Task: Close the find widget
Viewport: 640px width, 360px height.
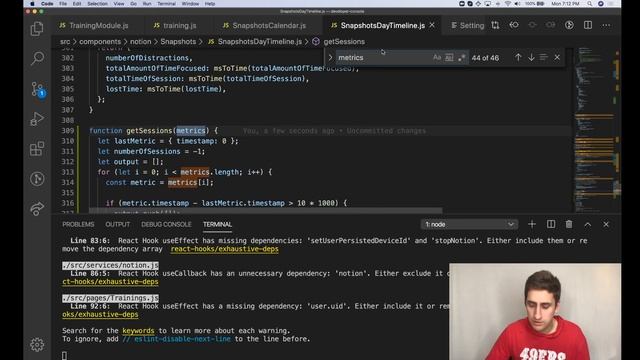Action: 557,58
